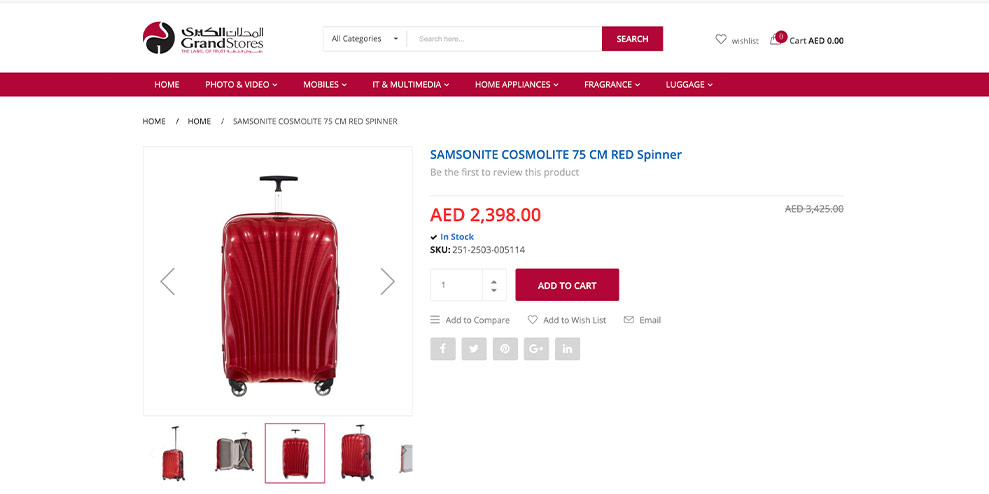Show next product image arrow
Image resolution: width=989 pixels, height=494 pixels.
[x=387, y=281]
